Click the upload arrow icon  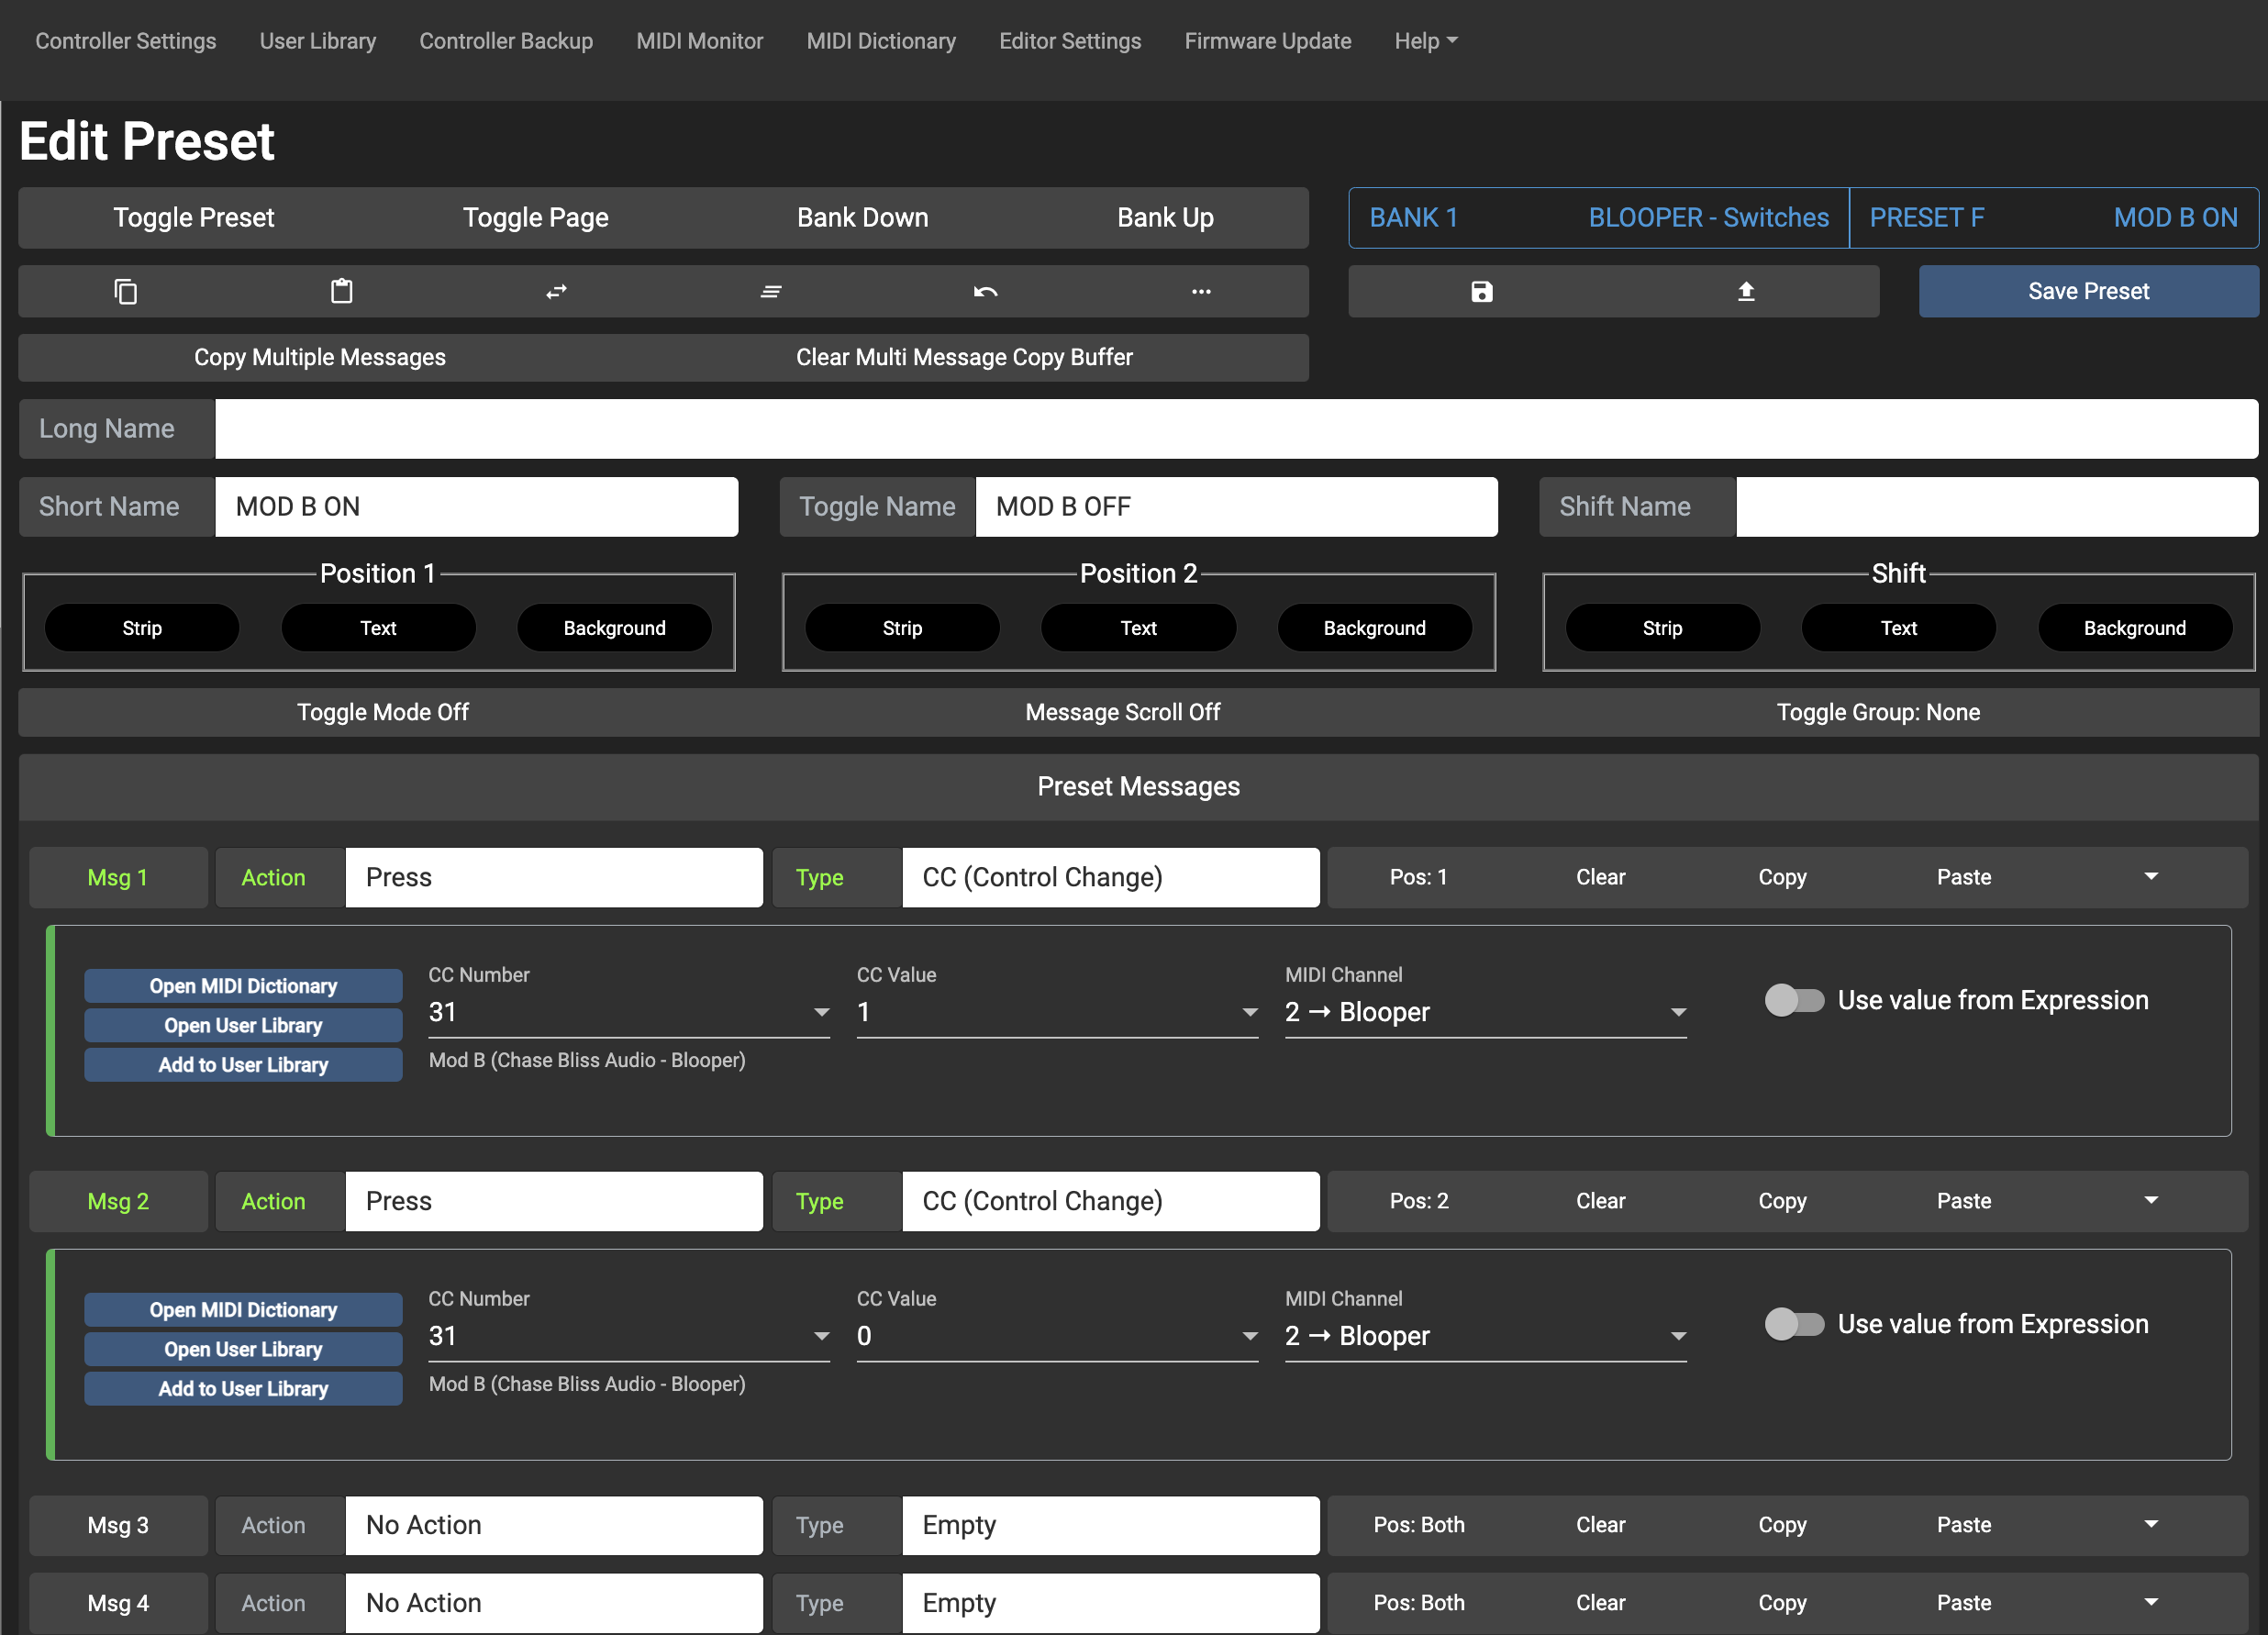pos(1745,291)
